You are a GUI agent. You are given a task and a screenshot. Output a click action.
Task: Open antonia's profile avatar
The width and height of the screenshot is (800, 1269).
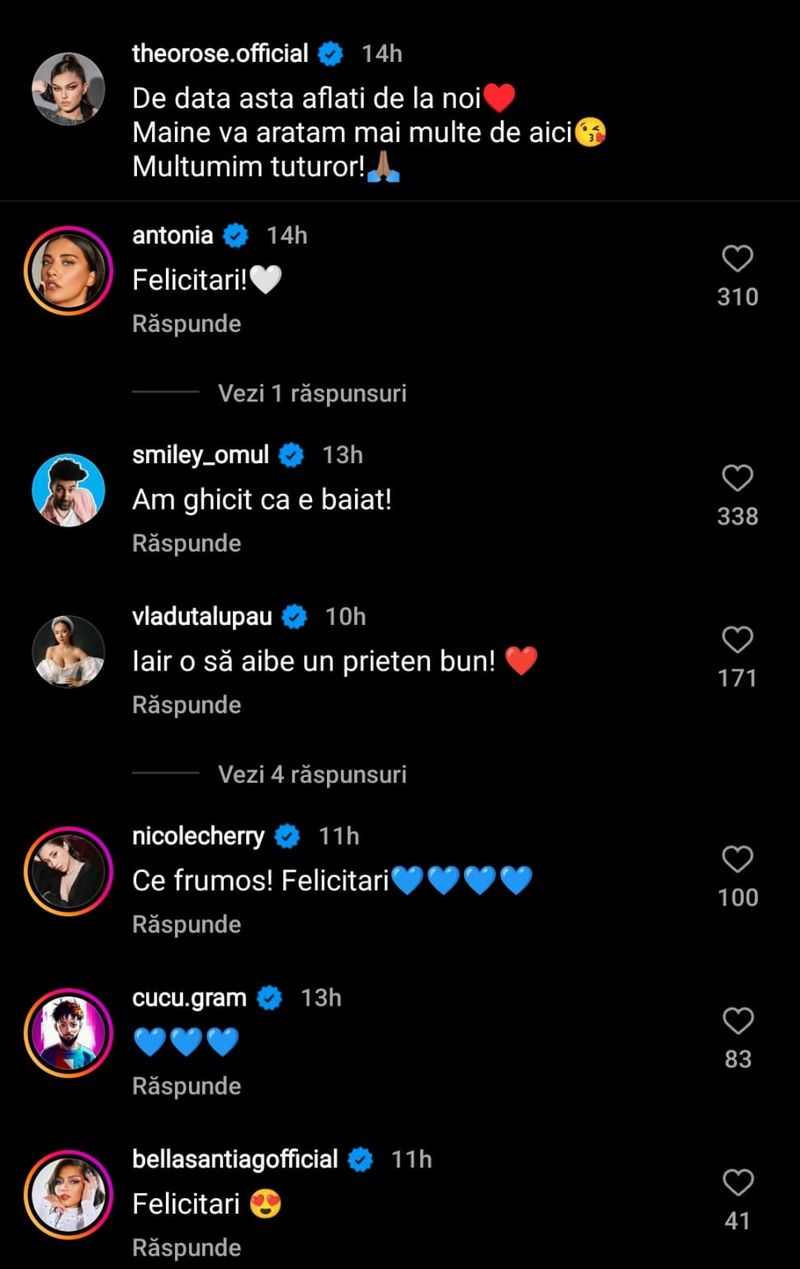68,270
